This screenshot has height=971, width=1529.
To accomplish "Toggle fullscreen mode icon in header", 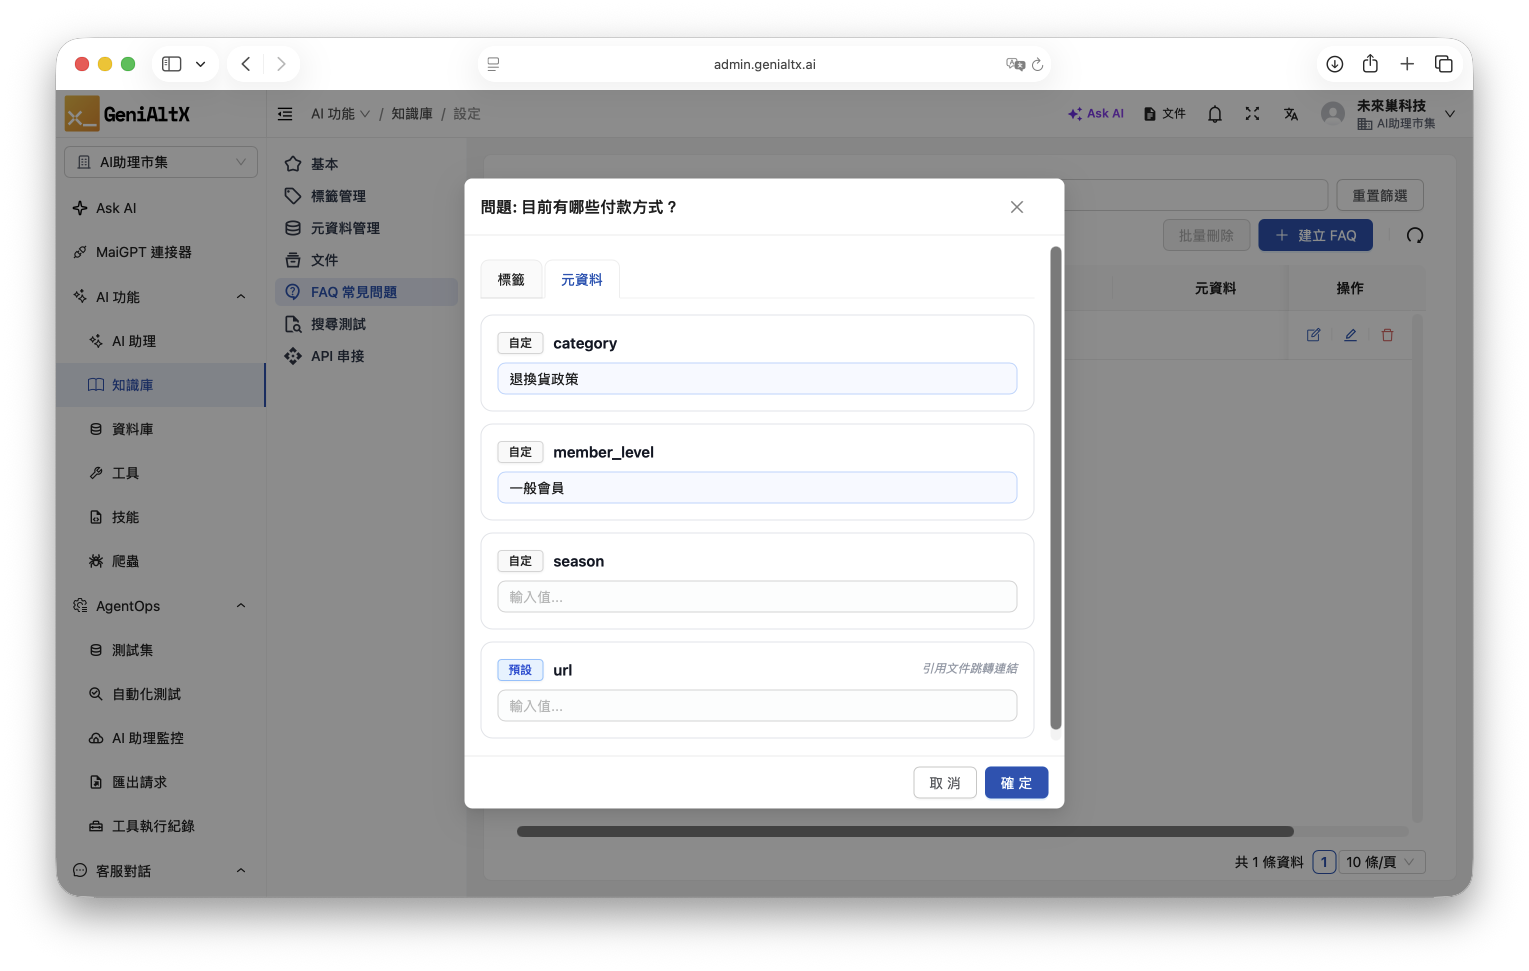I will [x=1252, y=114].
